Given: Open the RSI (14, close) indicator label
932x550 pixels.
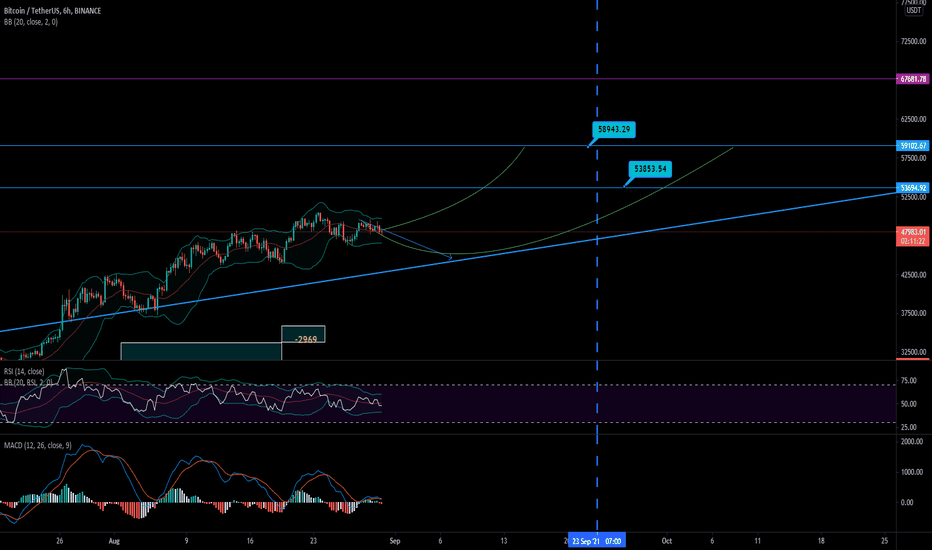Looking at the screenshot, I should 24,372.
